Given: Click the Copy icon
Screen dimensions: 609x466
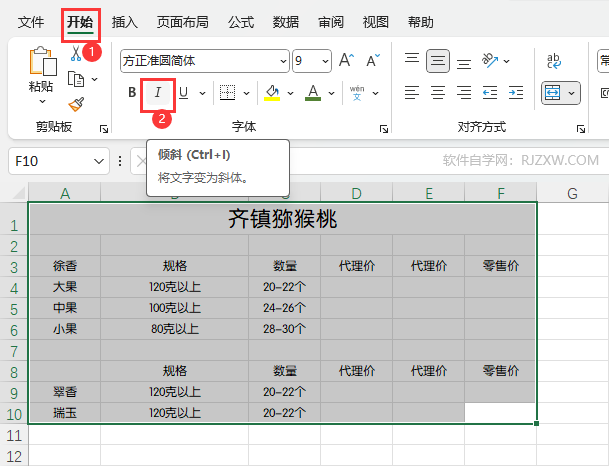Looking at the screenshot, I should pyautogui.click(x=76, y=79).
